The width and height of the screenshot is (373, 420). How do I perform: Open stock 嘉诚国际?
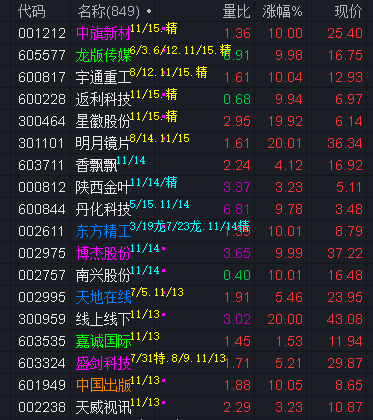point(103,341)
